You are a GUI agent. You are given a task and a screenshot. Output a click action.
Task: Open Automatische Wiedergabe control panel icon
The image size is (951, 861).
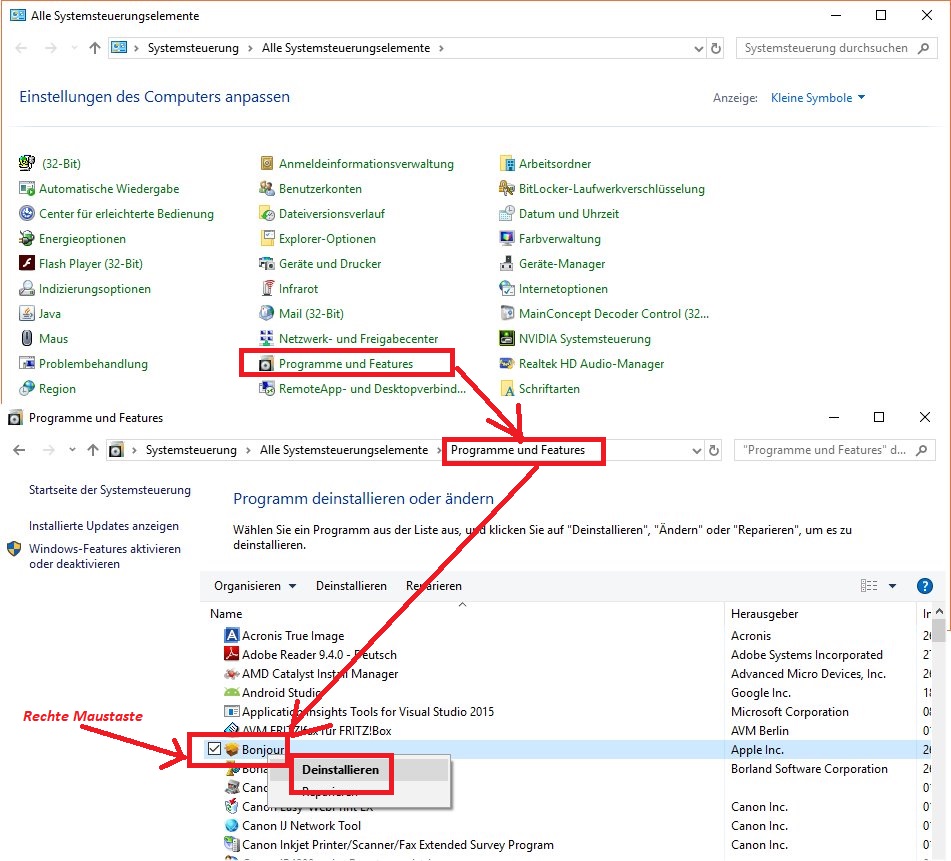tap(27, 189)
